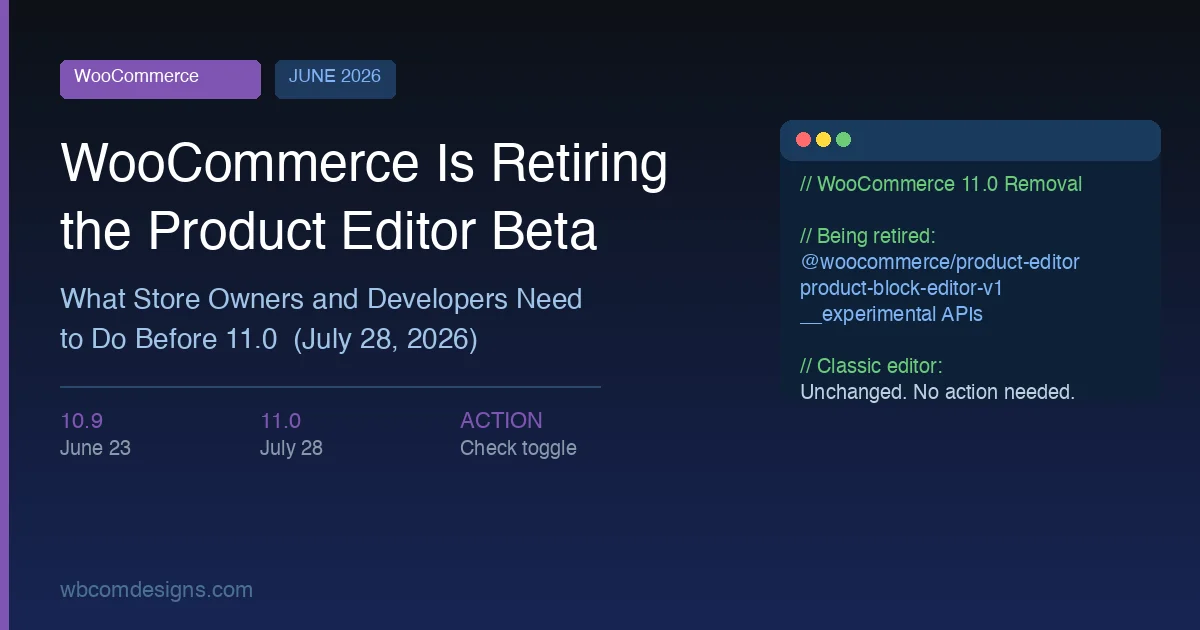This screenshot has height=630, width=1200.
Task: Click the 'June 23' date text
Action: [95, 448]
